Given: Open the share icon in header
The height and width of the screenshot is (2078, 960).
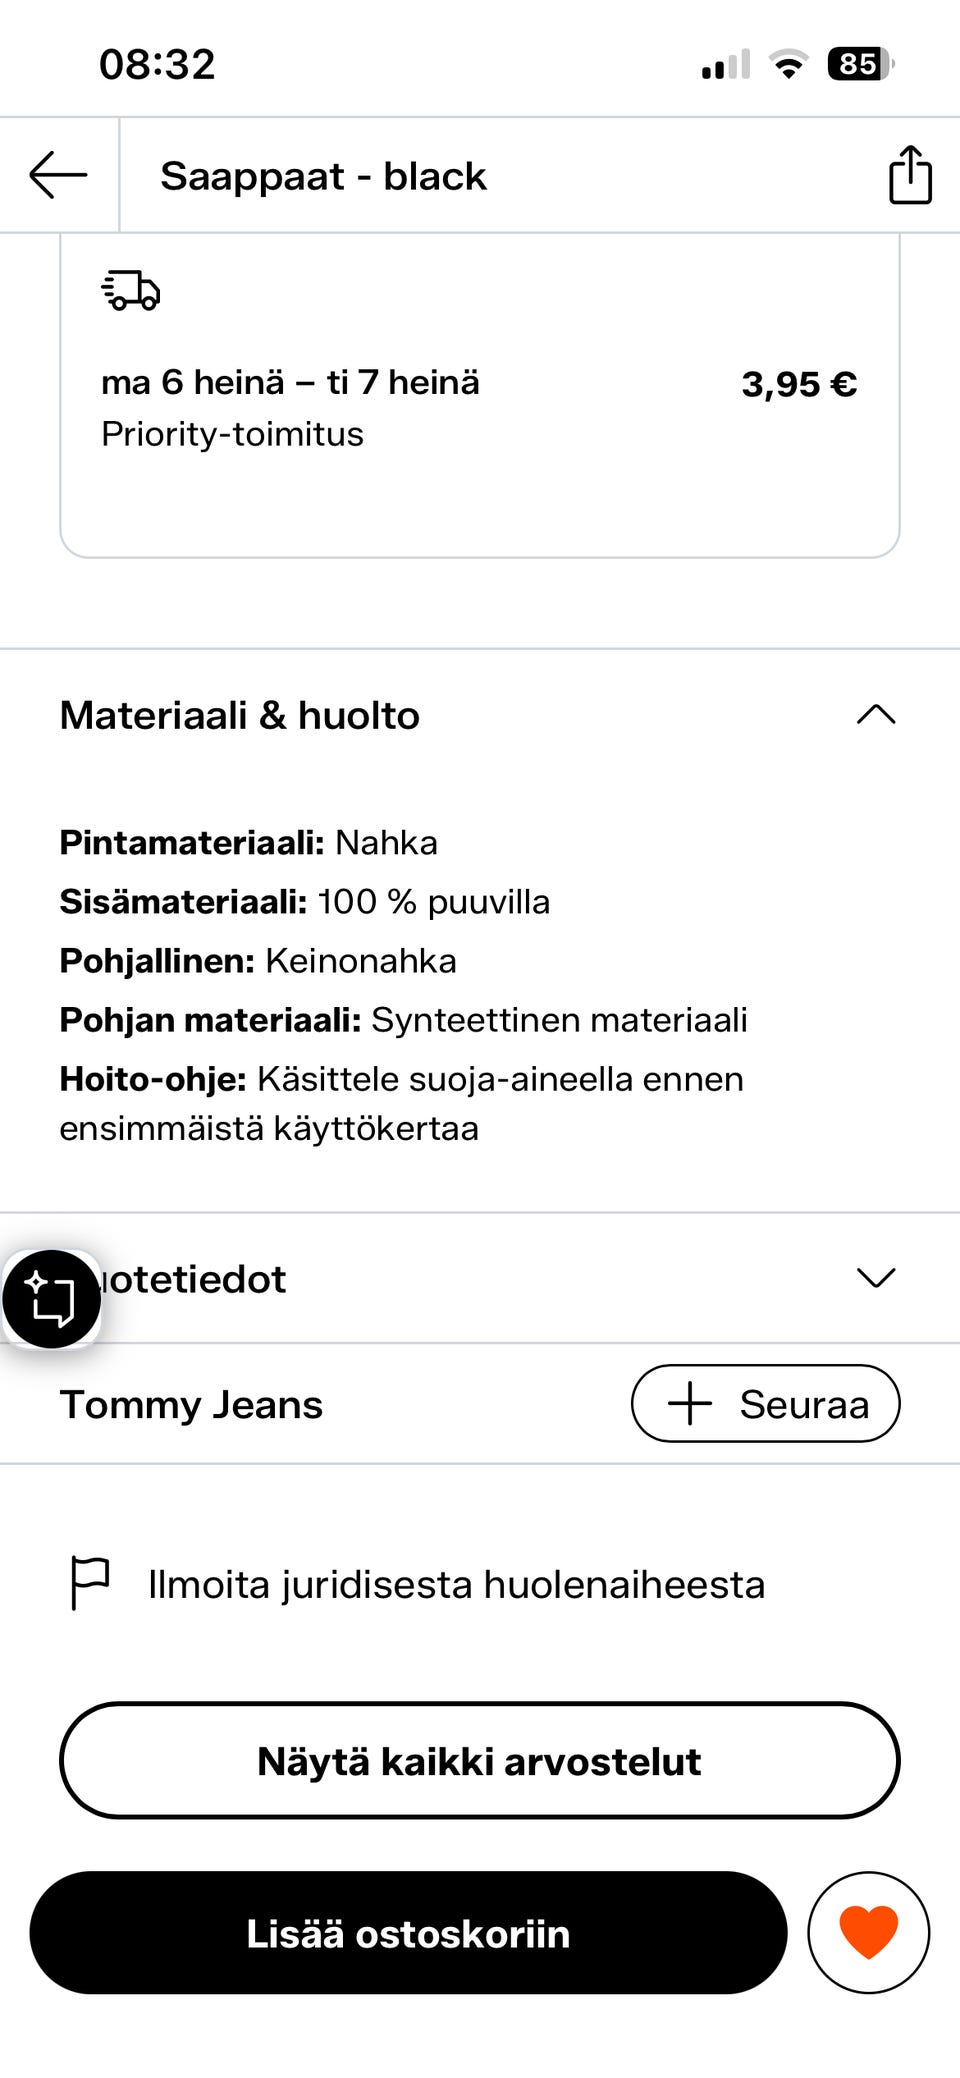Looking at the screenshot, I should coord(910,175).
